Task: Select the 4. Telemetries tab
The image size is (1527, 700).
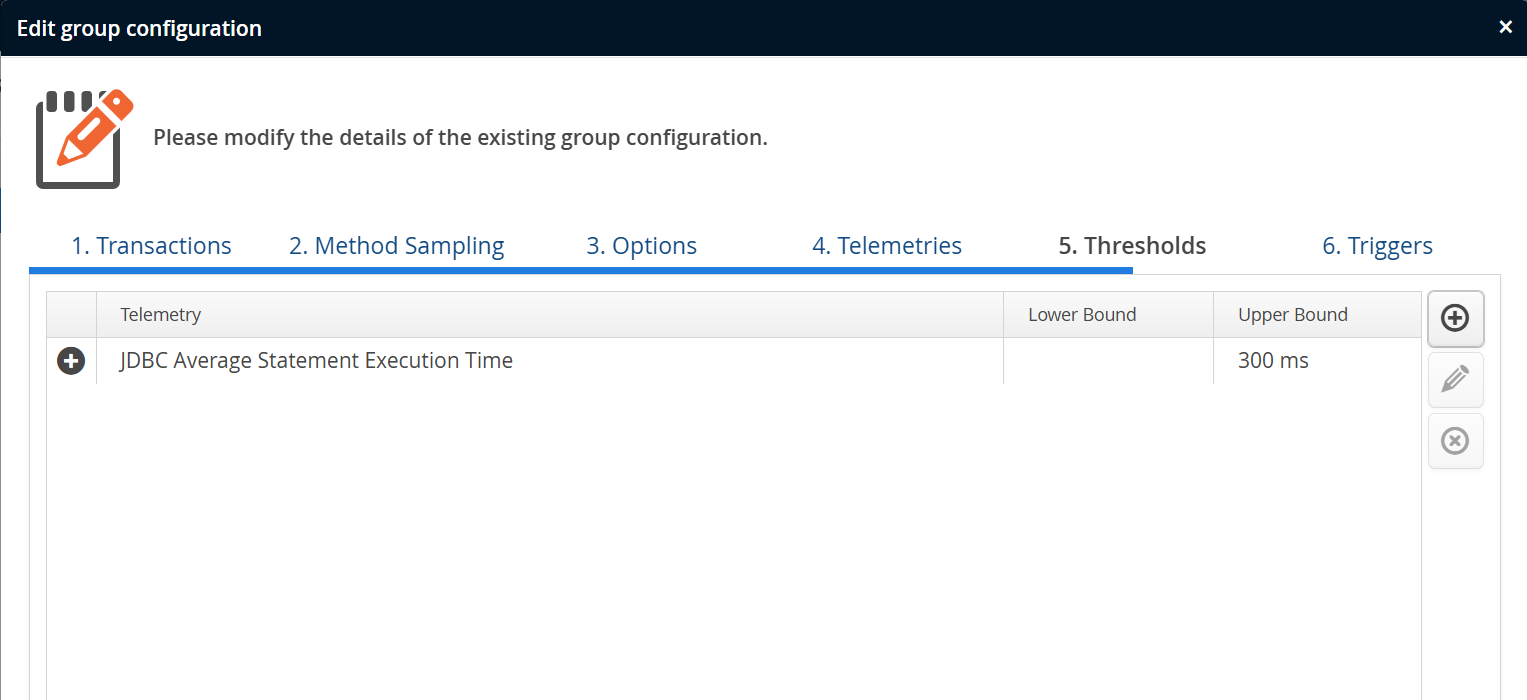Action: pos(886,246)
